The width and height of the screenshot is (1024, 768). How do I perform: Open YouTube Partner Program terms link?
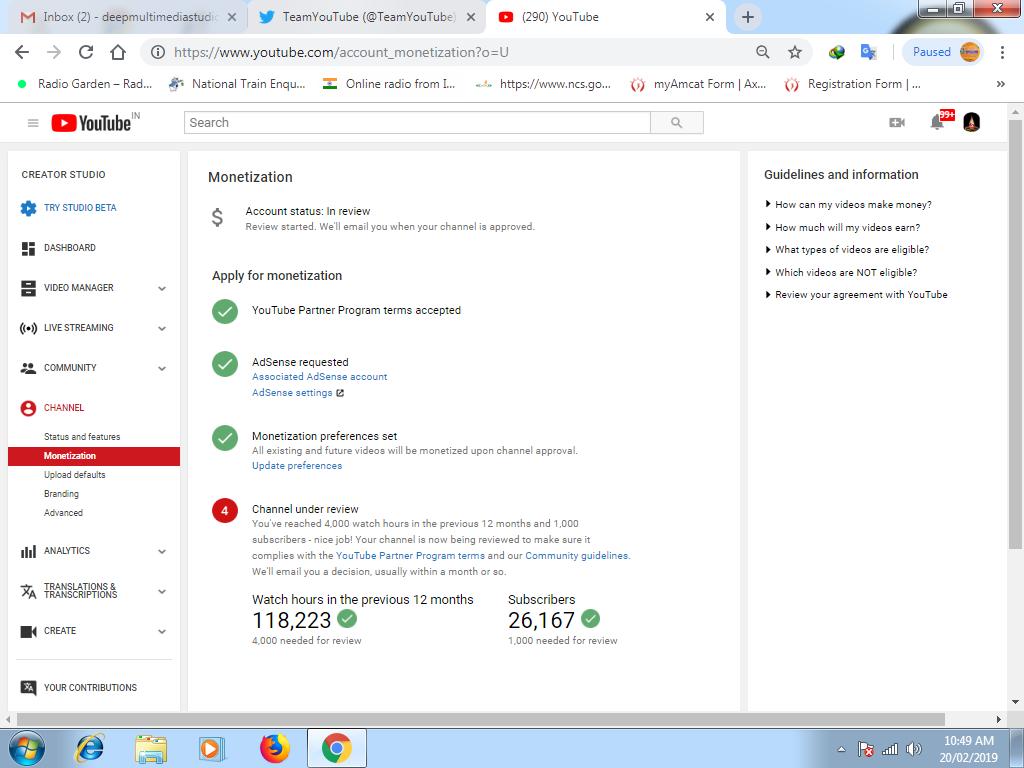click(x=410, y=556)
